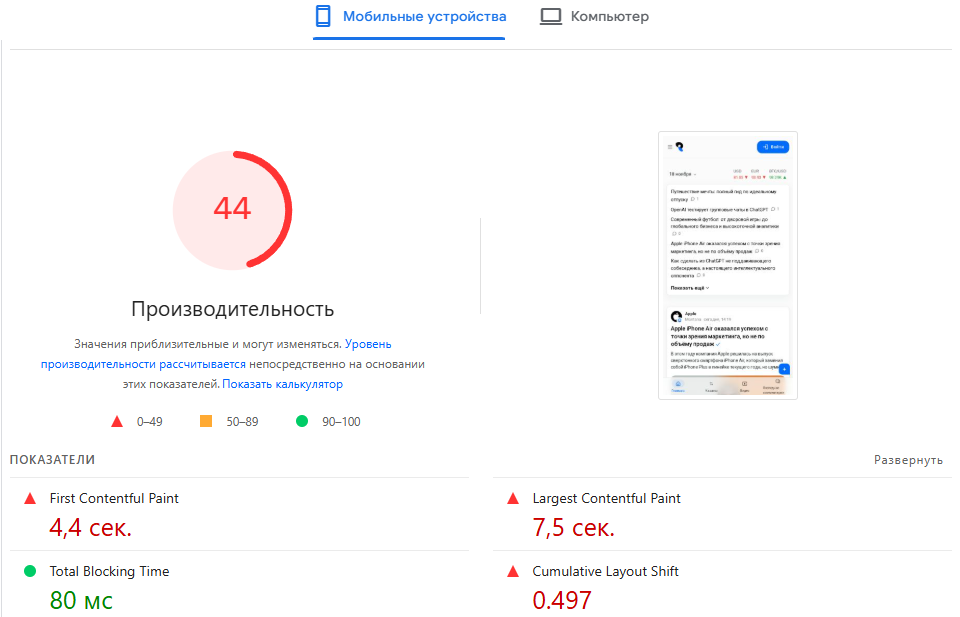Click the Largest Contentful Paint value 7,5 сек.

(573, 527)
